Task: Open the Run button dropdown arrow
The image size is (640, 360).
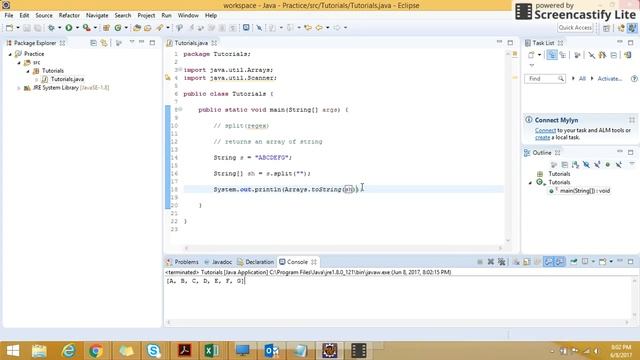Action: tap(77, 28)
